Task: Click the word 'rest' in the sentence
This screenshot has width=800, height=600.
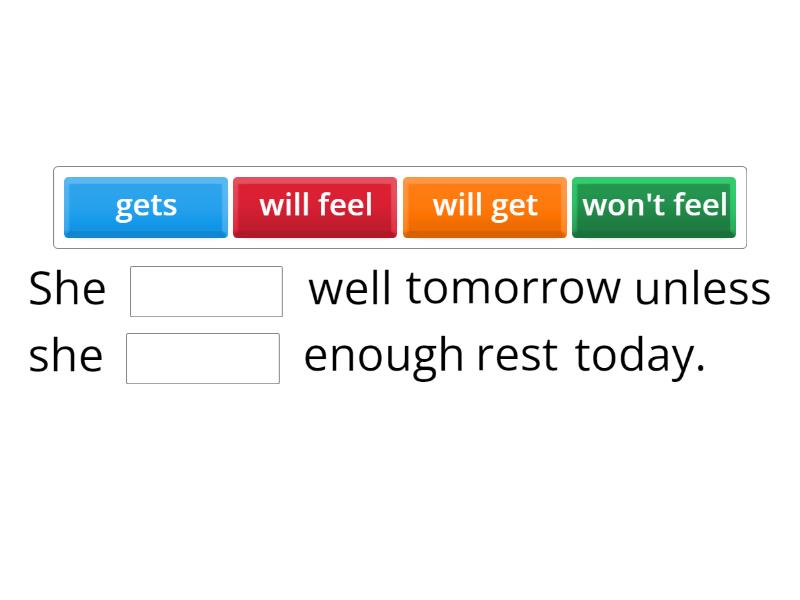Action: tap(518, 355)
